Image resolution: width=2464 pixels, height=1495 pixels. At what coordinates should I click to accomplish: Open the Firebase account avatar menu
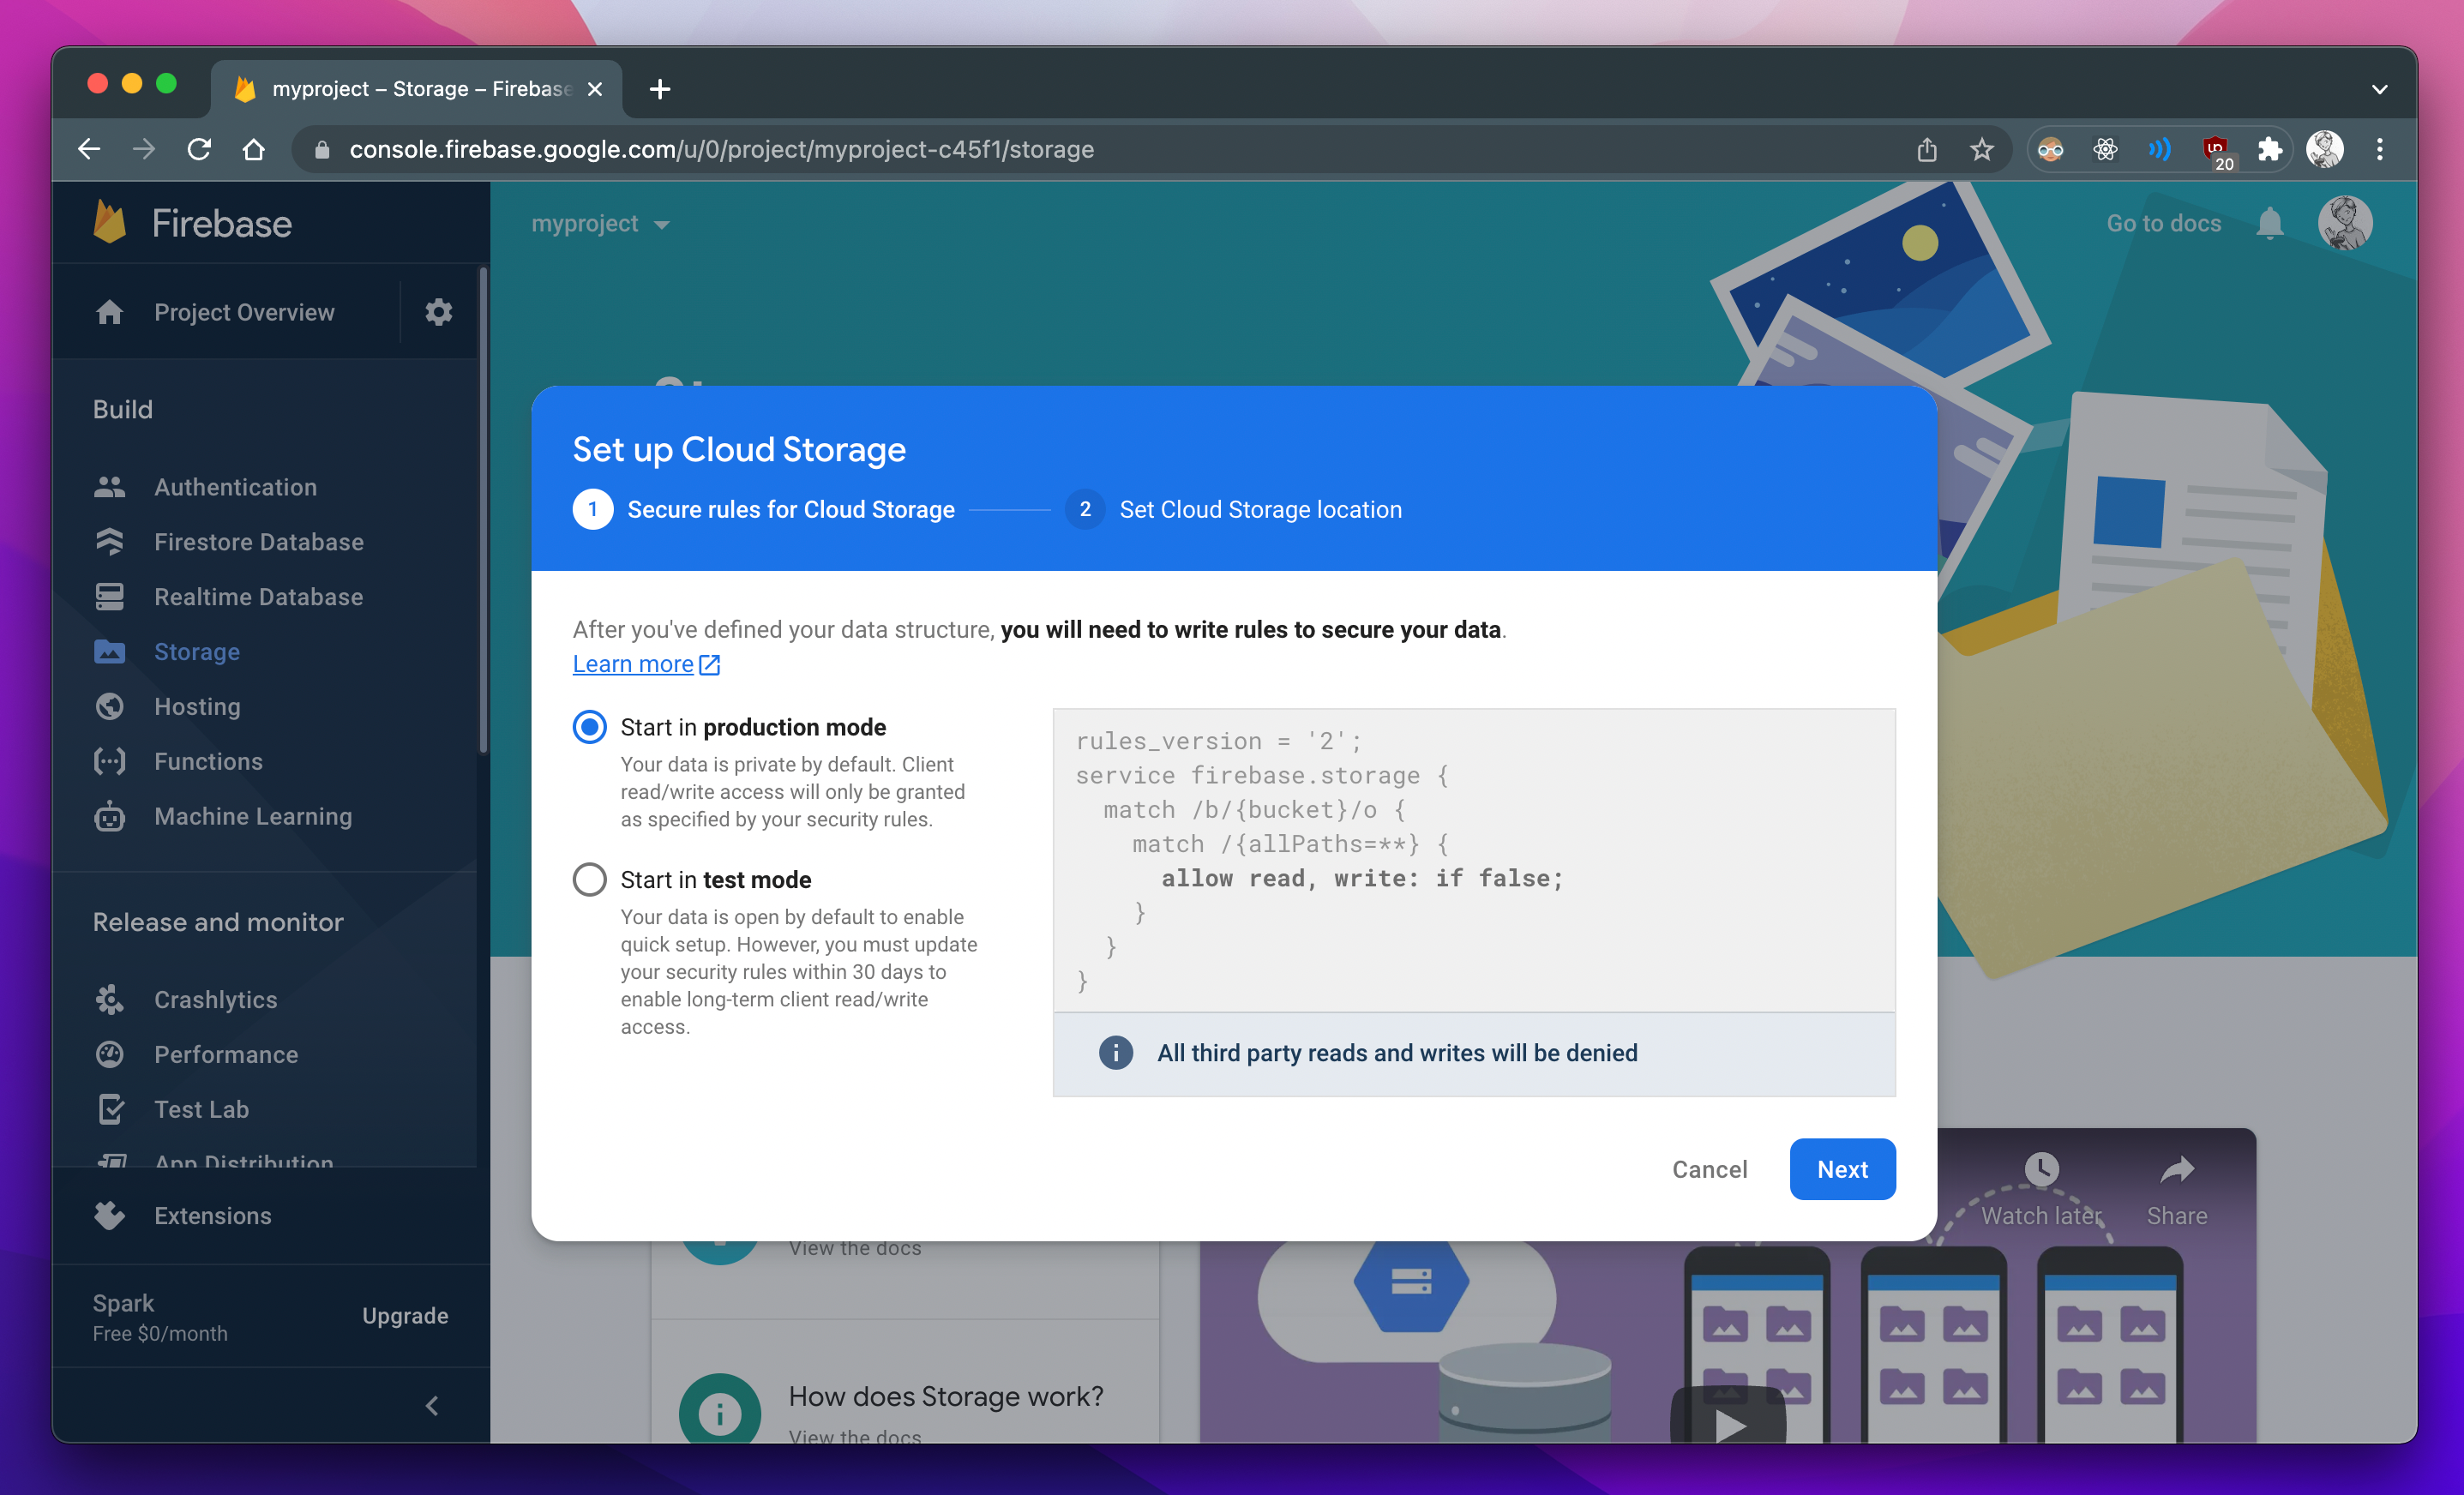[2345, 223]
